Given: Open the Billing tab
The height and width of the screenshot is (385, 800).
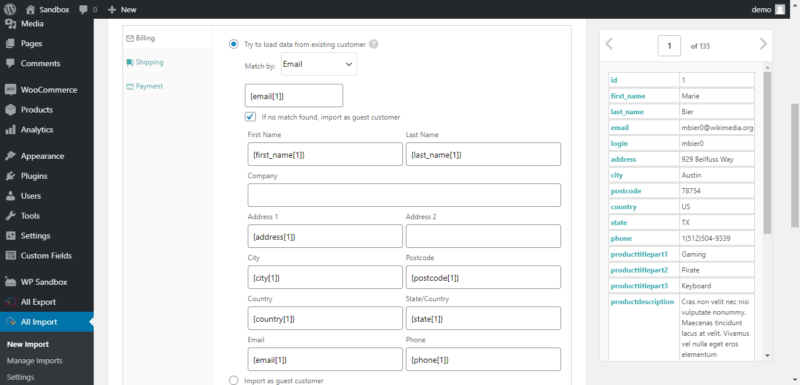Looking at the screenshot, I should coord(167,38).
